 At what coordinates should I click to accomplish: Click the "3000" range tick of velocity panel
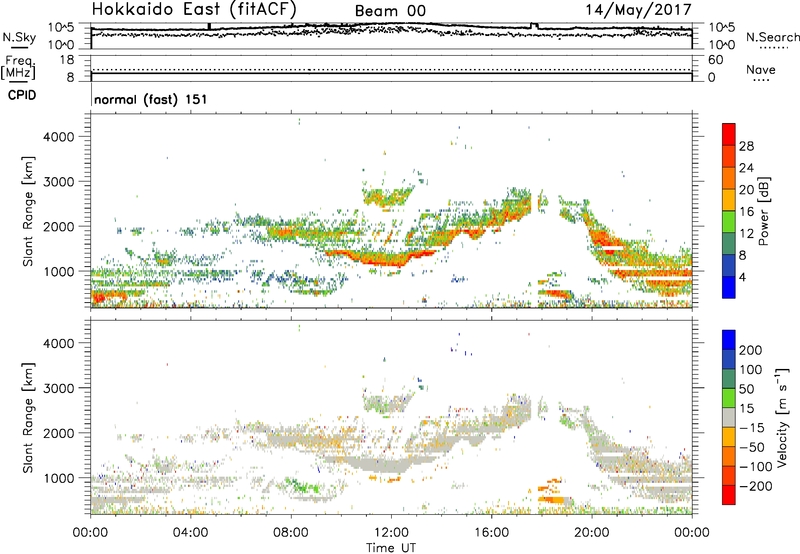tap(59, 388)
